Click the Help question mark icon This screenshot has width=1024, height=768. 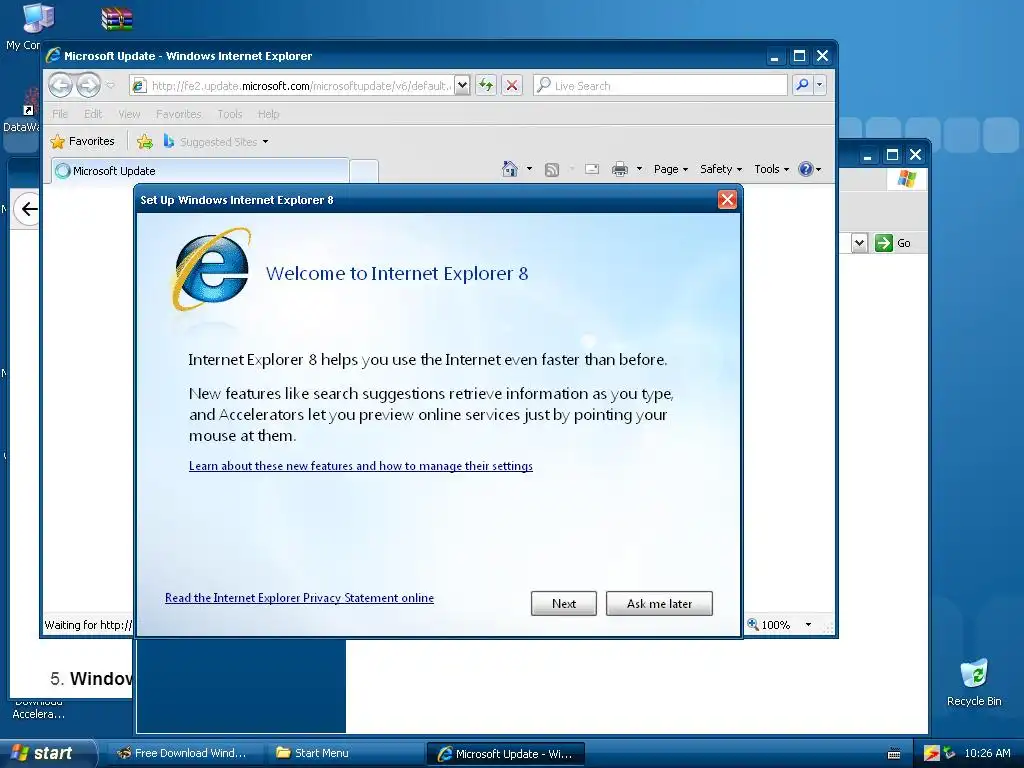click(x=807, y=169)
